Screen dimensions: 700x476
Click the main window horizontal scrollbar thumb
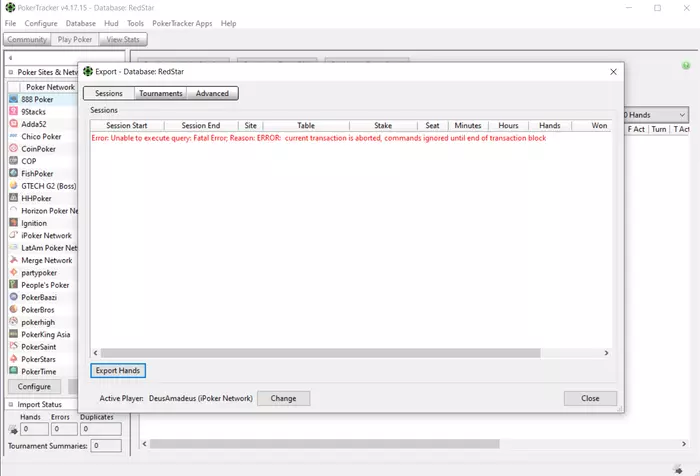(325, 443)
